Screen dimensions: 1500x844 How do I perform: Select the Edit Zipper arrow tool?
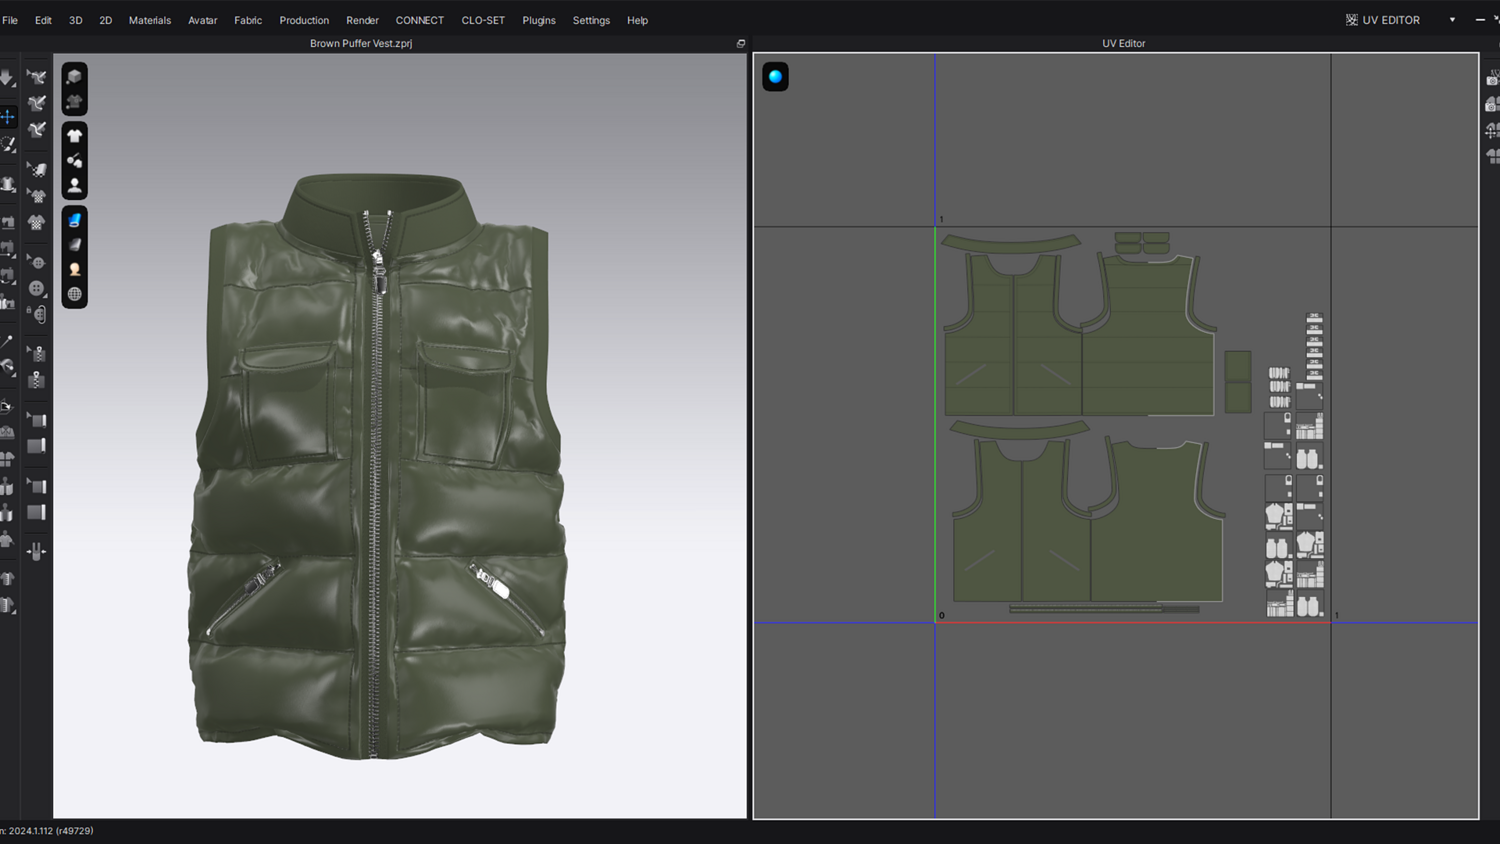coord(37,353)
